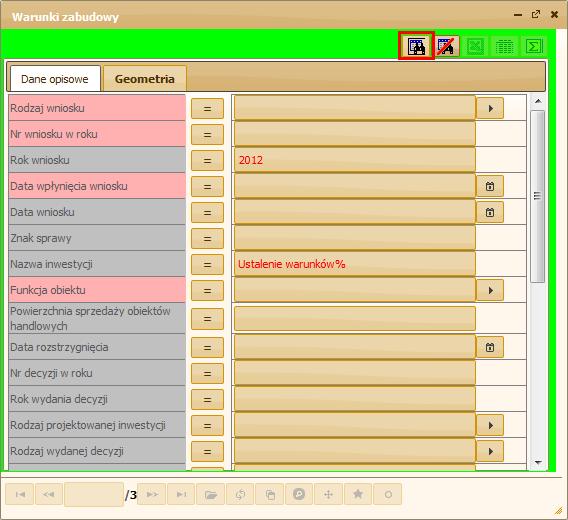Click the Nazwa inwestycji field with Ustalenie warunków%
This screenshot has height=520, width=568.
coord(355,264)
